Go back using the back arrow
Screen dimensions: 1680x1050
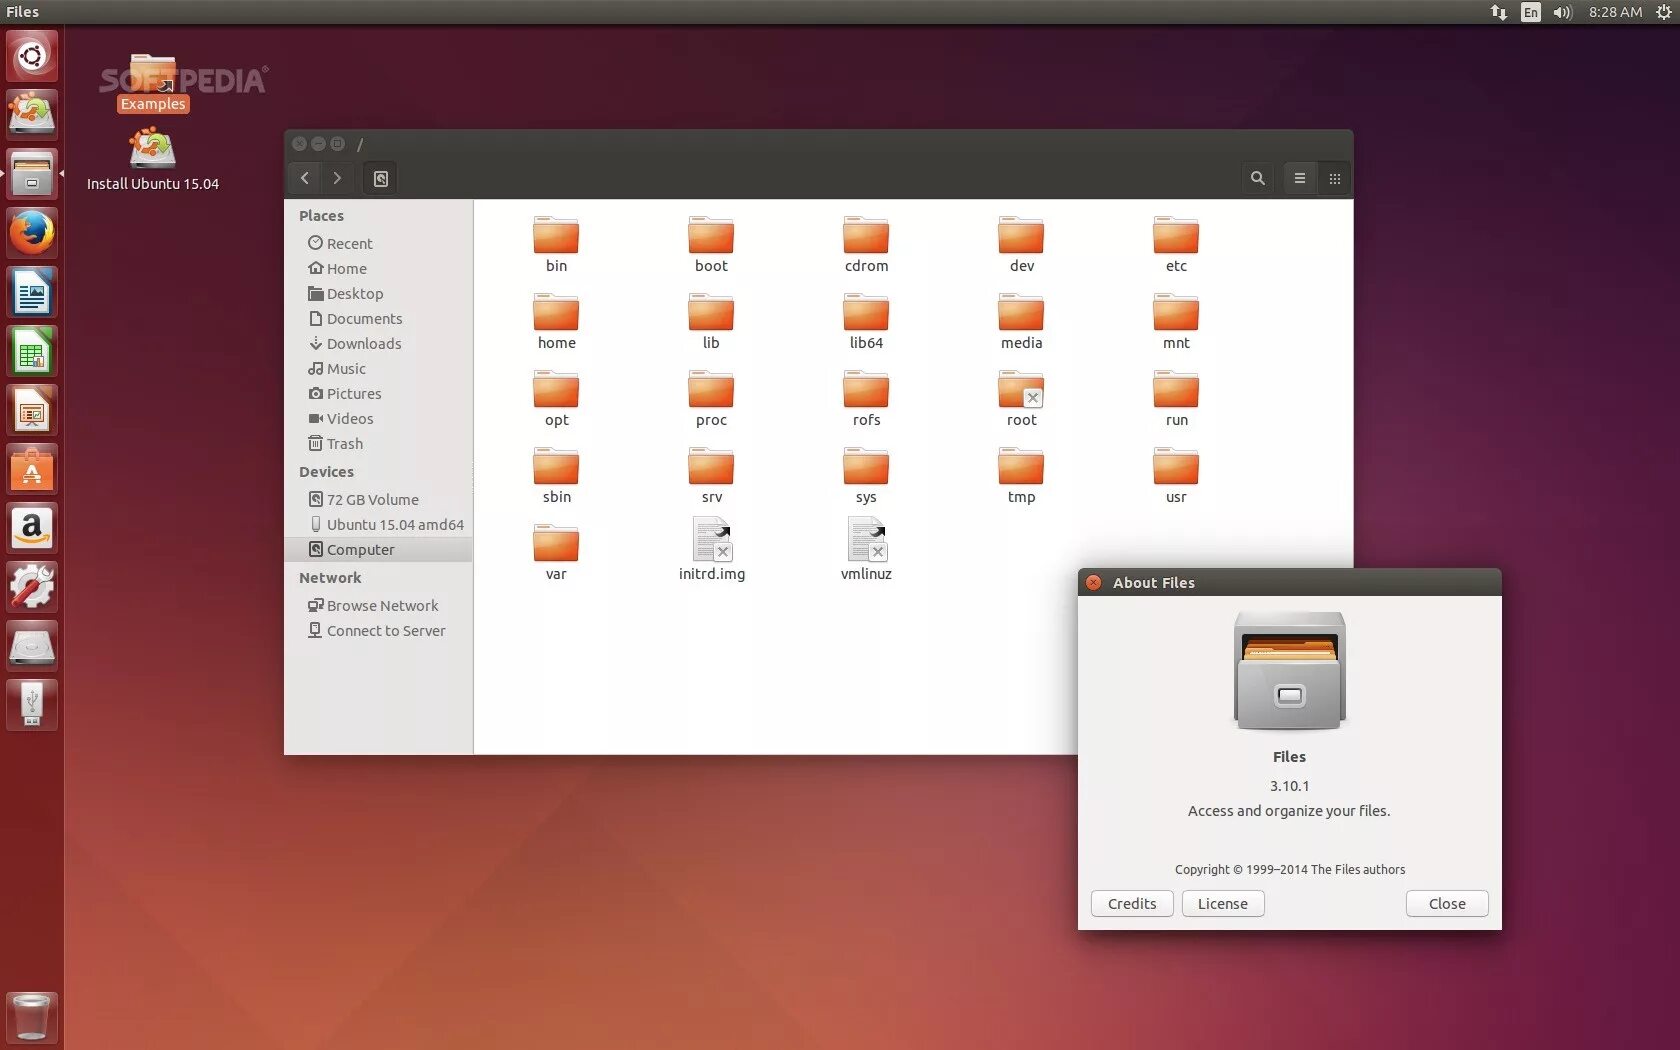pos(305,178)
